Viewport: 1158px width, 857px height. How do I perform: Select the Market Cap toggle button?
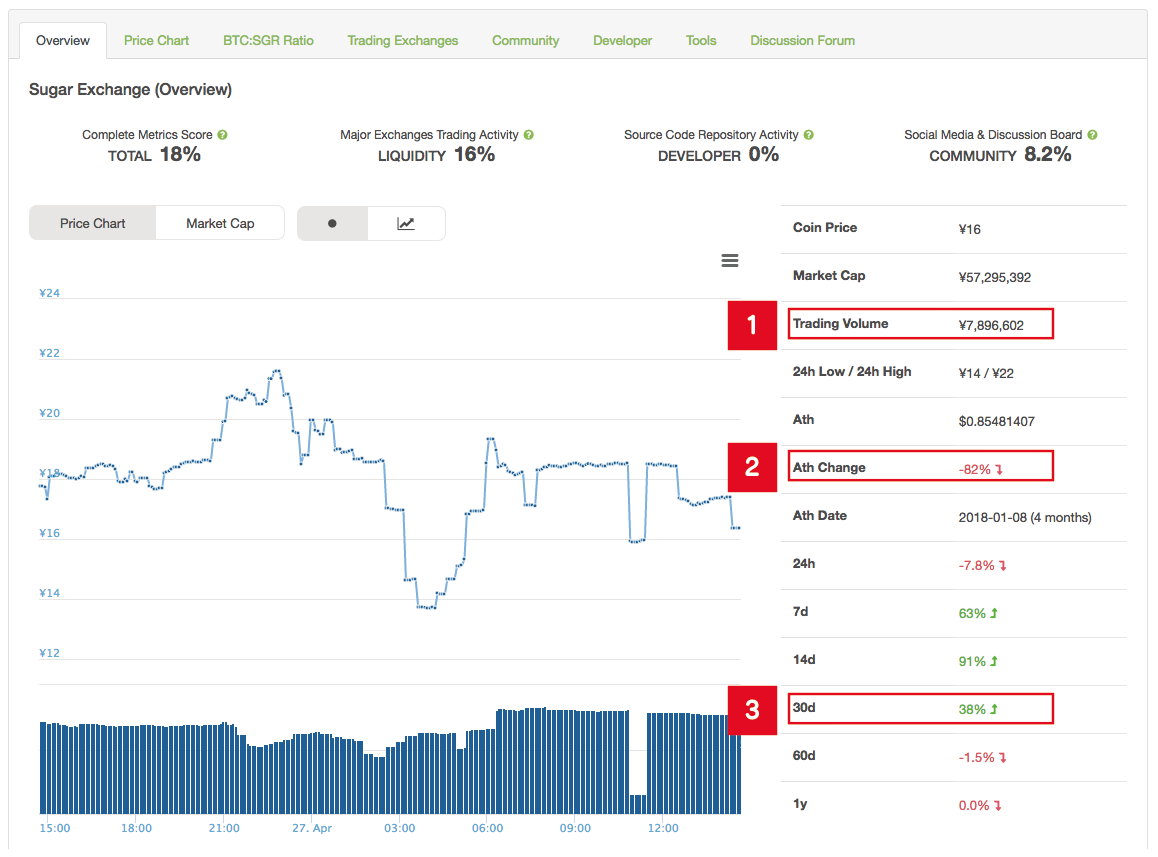(220, 224)
